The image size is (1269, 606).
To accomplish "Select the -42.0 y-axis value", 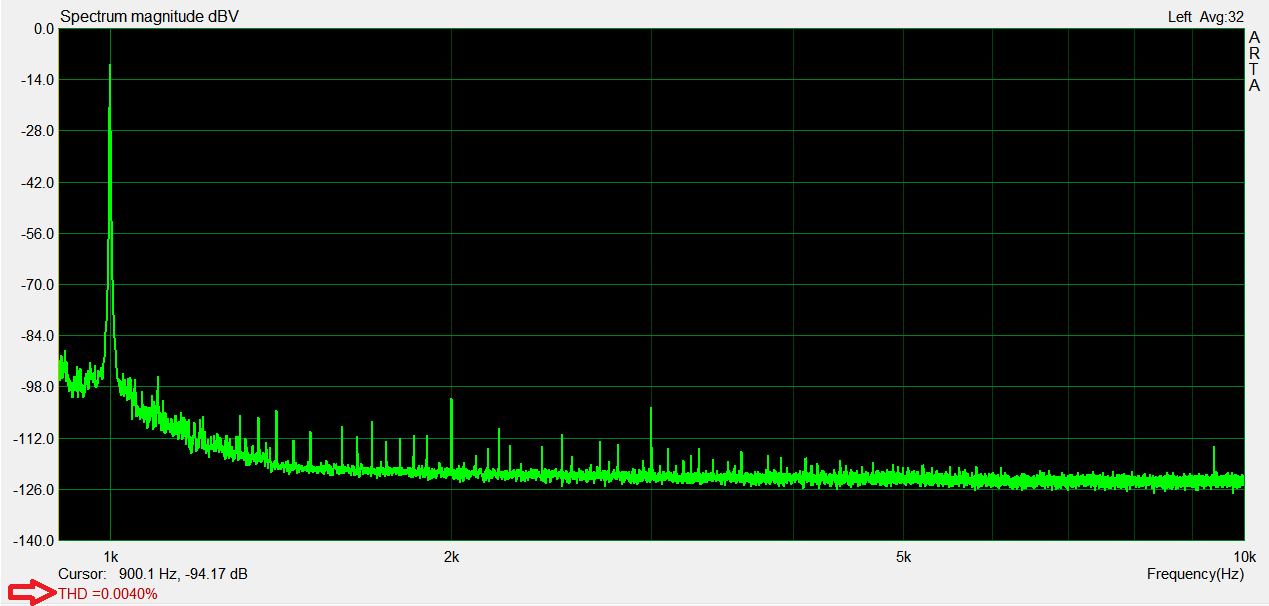I will point(37,183).
